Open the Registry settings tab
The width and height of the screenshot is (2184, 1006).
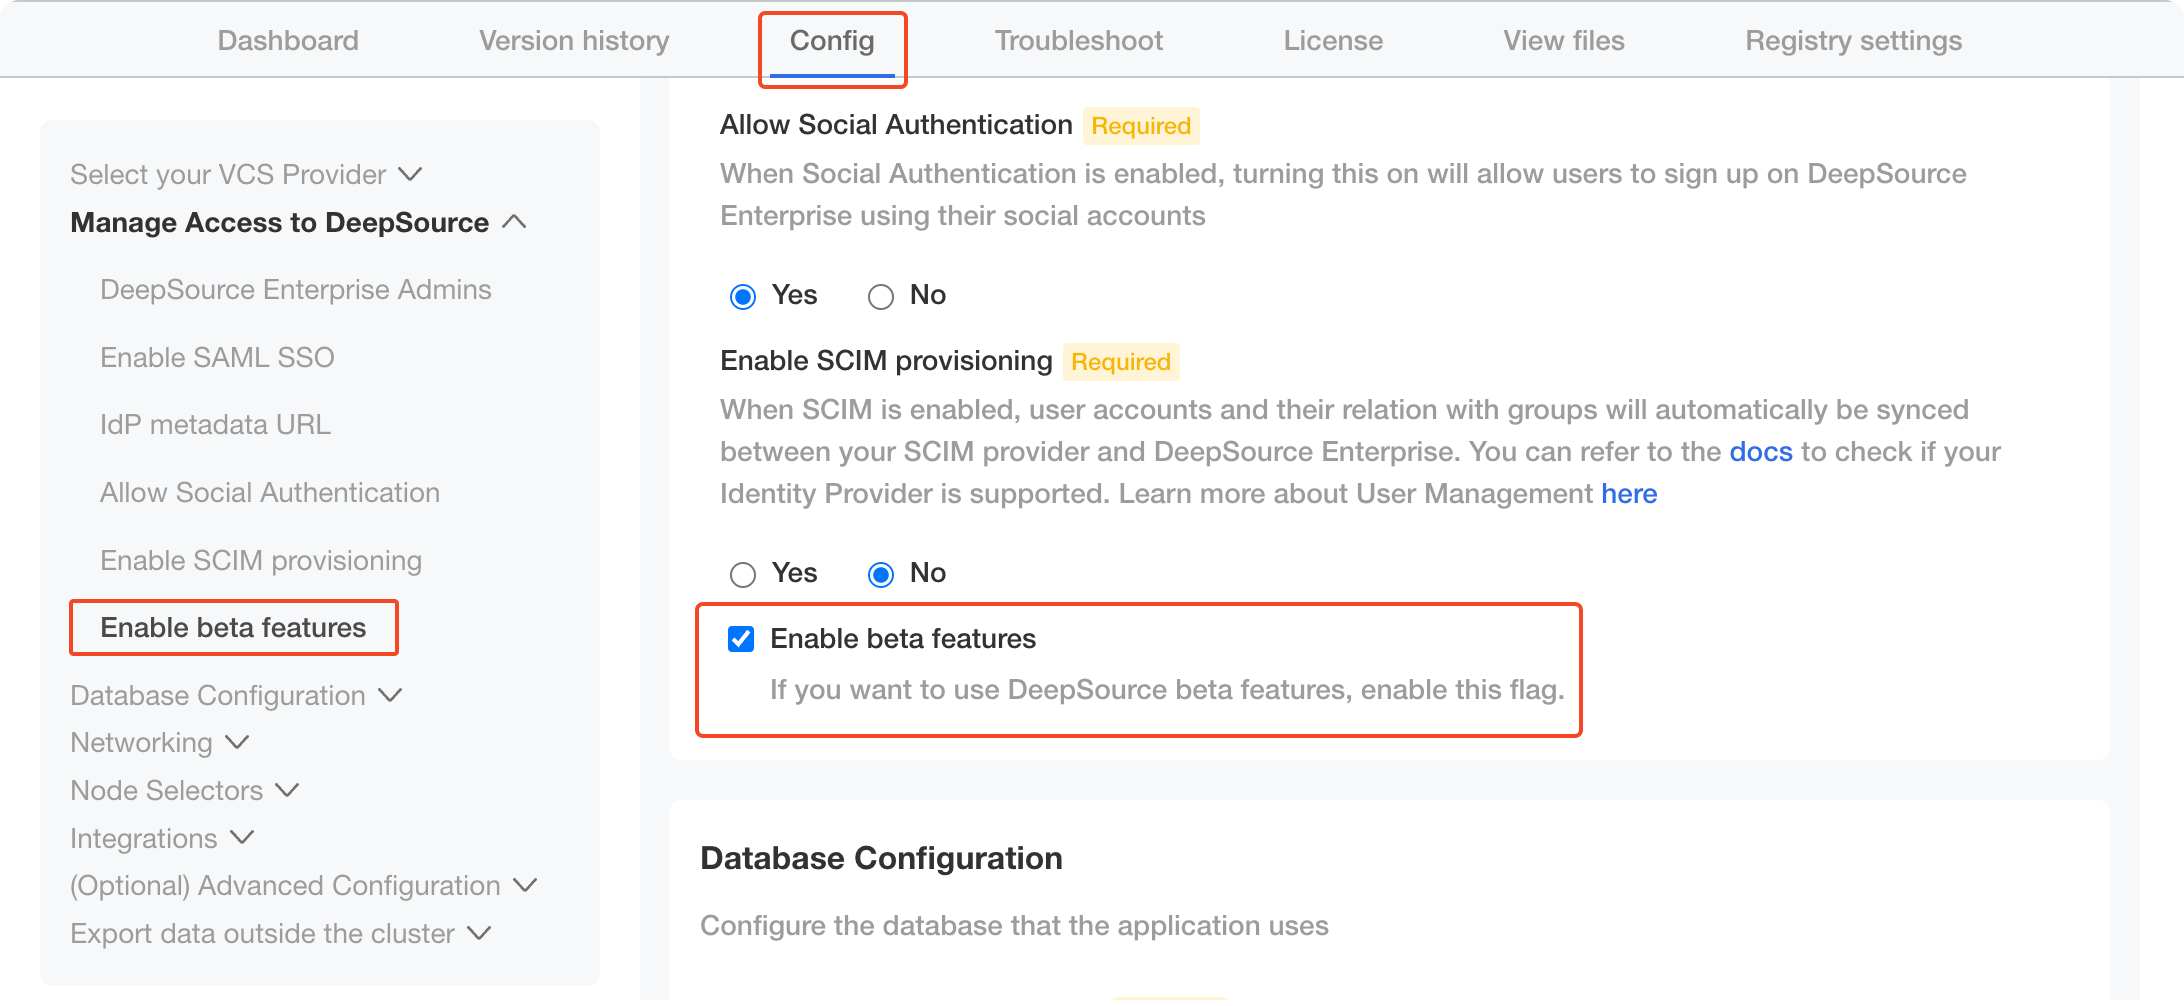tap(1854, 41)
